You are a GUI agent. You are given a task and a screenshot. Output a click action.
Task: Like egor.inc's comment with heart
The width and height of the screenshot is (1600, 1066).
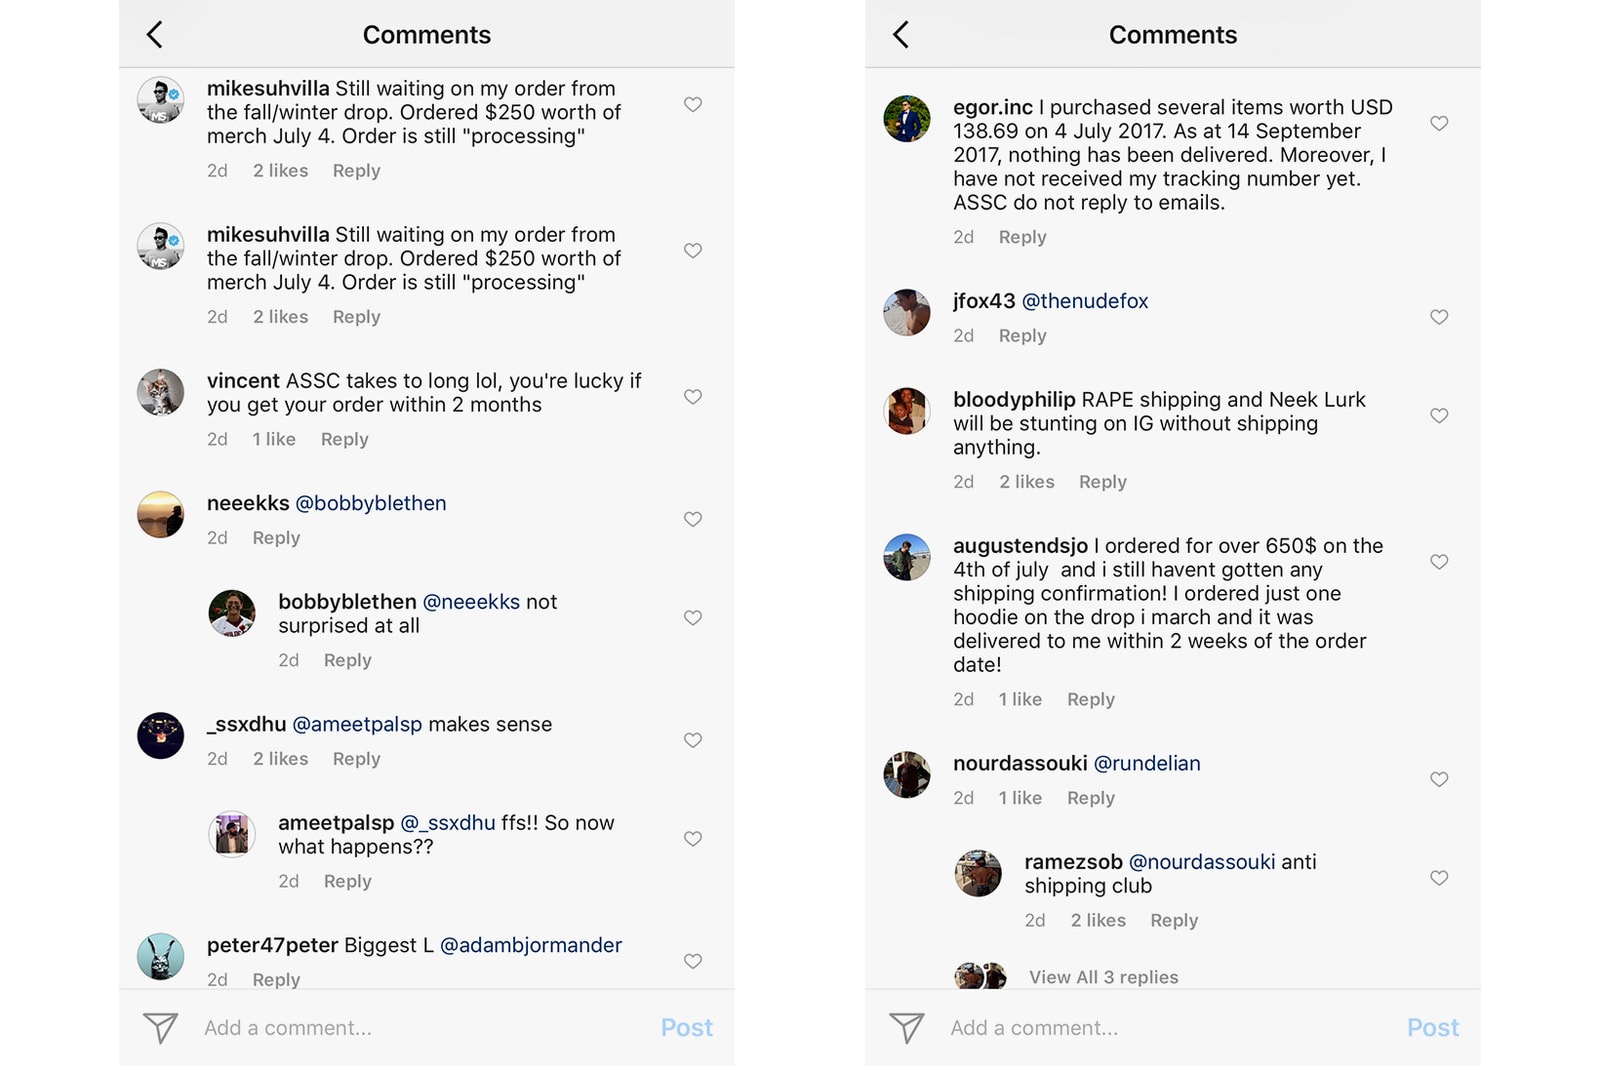(x=1438, y=124)
